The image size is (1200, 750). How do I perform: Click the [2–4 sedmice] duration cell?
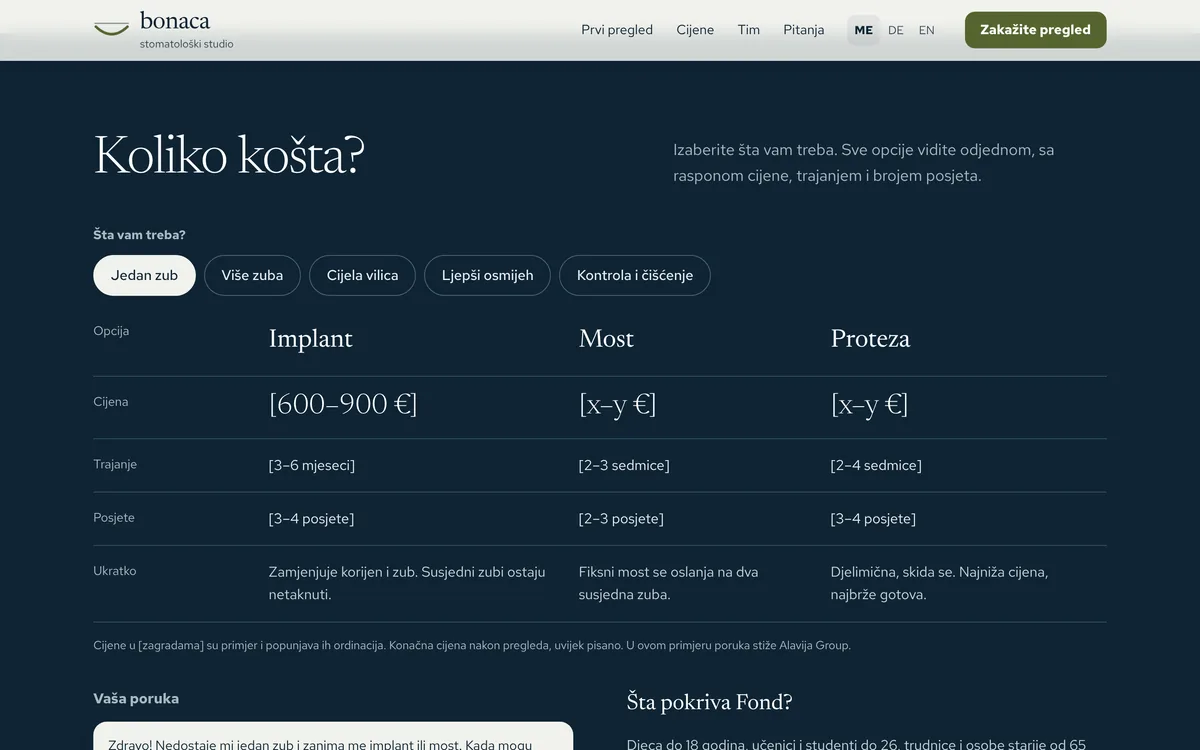click(876, 465)
